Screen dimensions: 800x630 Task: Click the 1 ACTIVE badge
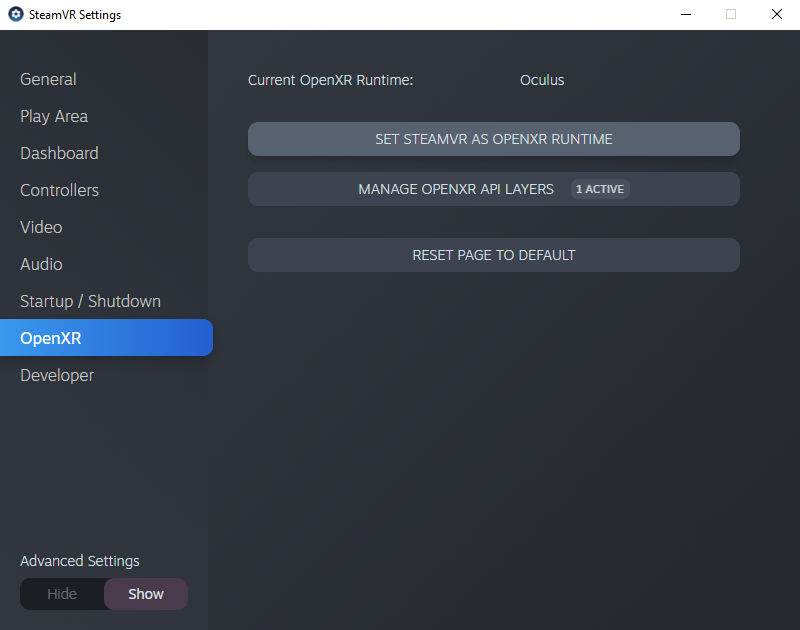pyautogui.click(x=600, y=189)
